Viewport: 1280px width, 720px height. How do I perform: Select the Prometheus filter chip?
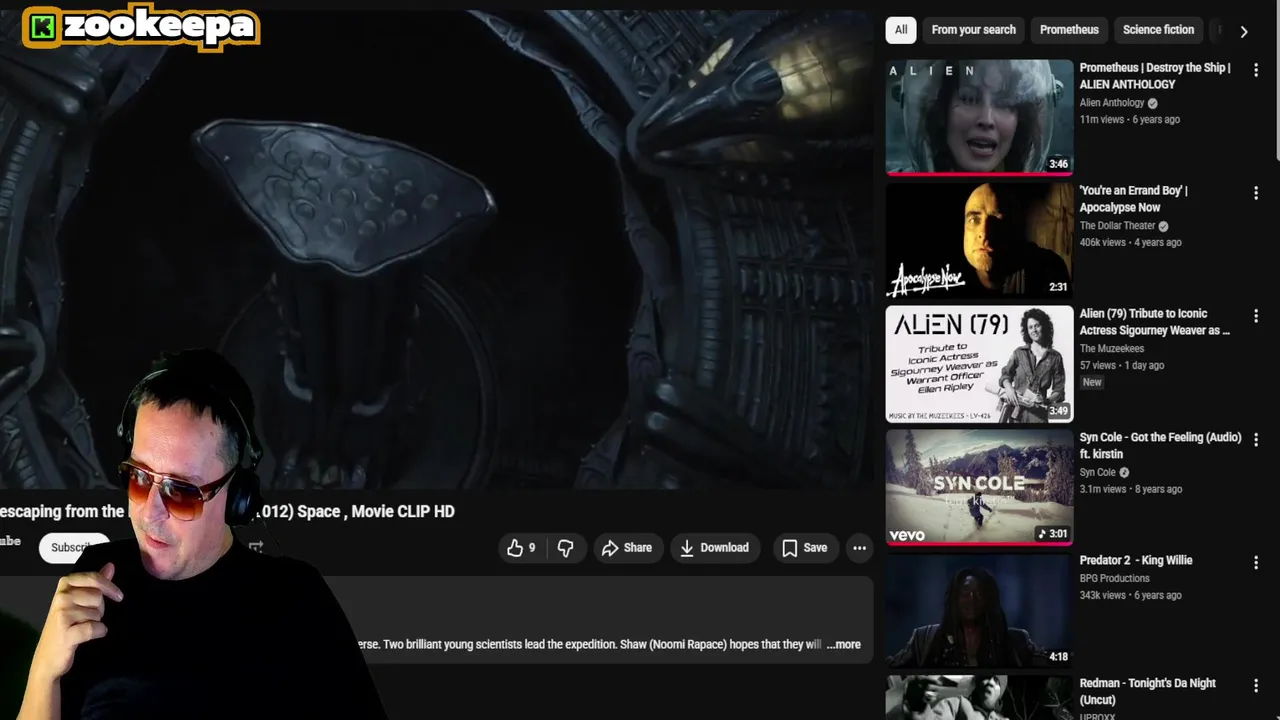(x=1069, y=30)
